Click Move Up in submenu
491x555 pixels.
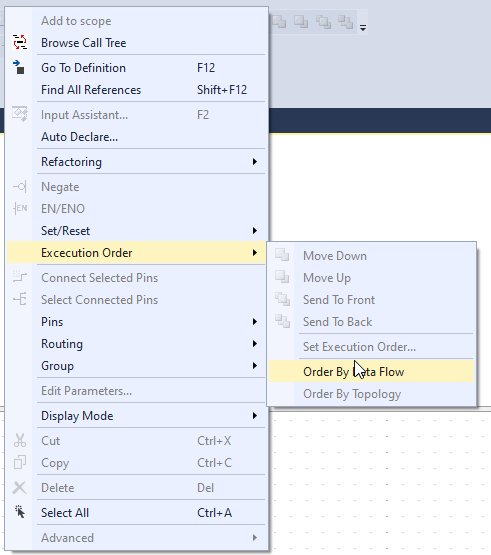(x=372, y=278)
